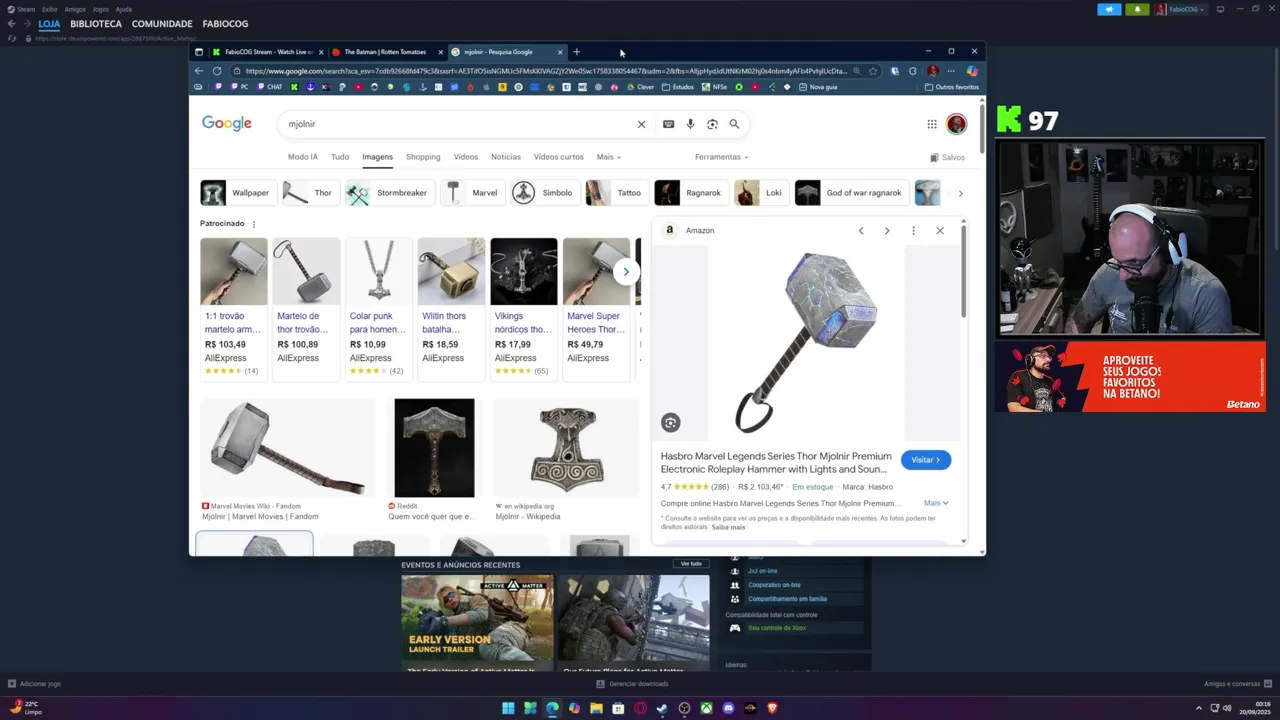Submit search with the magnifying glass icon
The width and height of the screenshot is (1280, 720).
[x=734, y=124]
